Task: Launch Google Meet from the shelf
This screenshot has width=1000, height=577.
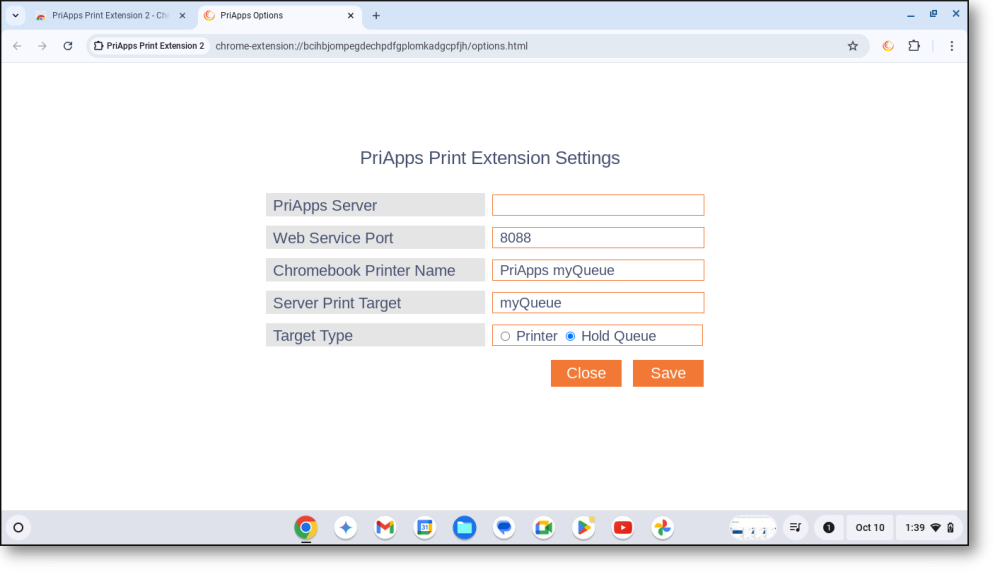Action: [543, 528]
